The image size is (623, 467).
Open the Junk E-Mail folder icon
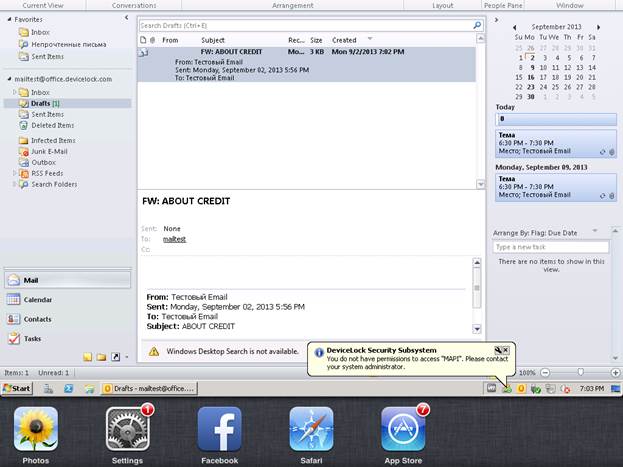22,151
